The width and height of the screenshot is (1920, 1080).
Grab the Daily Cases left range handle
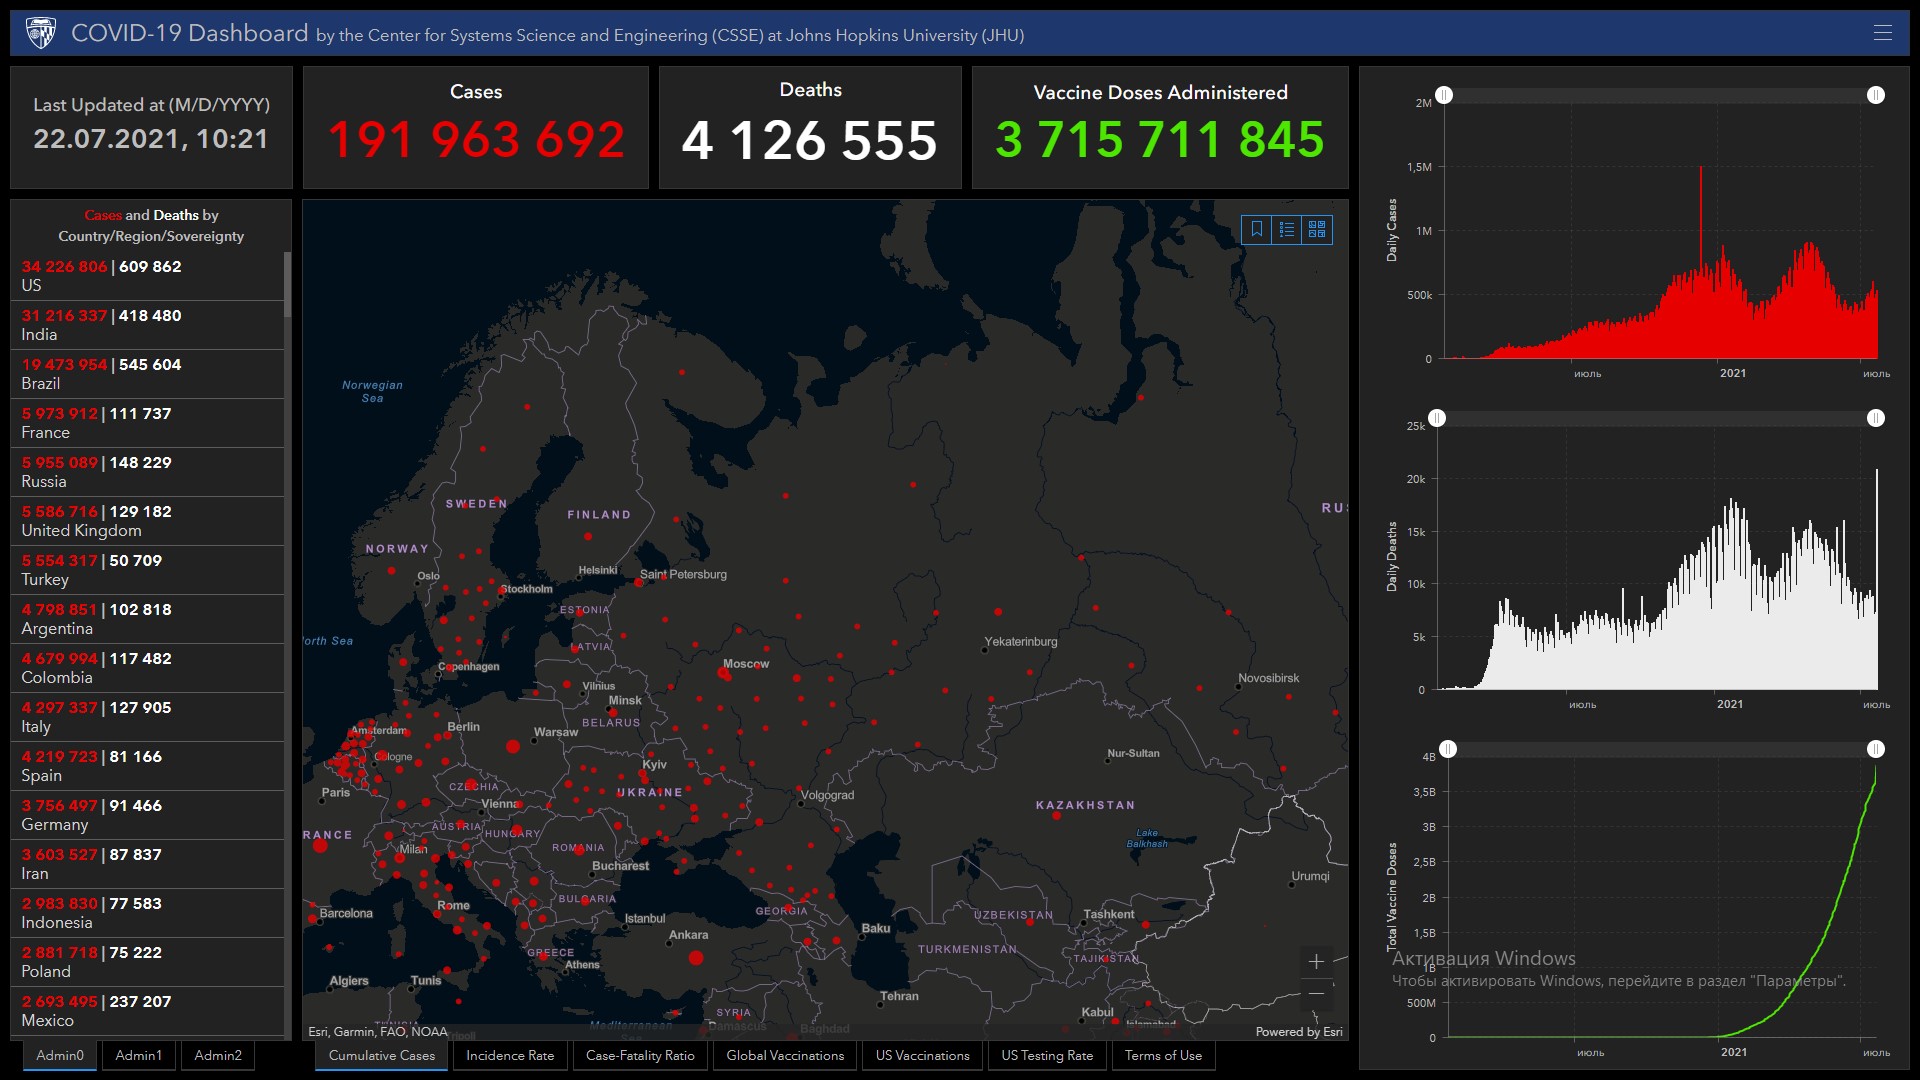1444,95
